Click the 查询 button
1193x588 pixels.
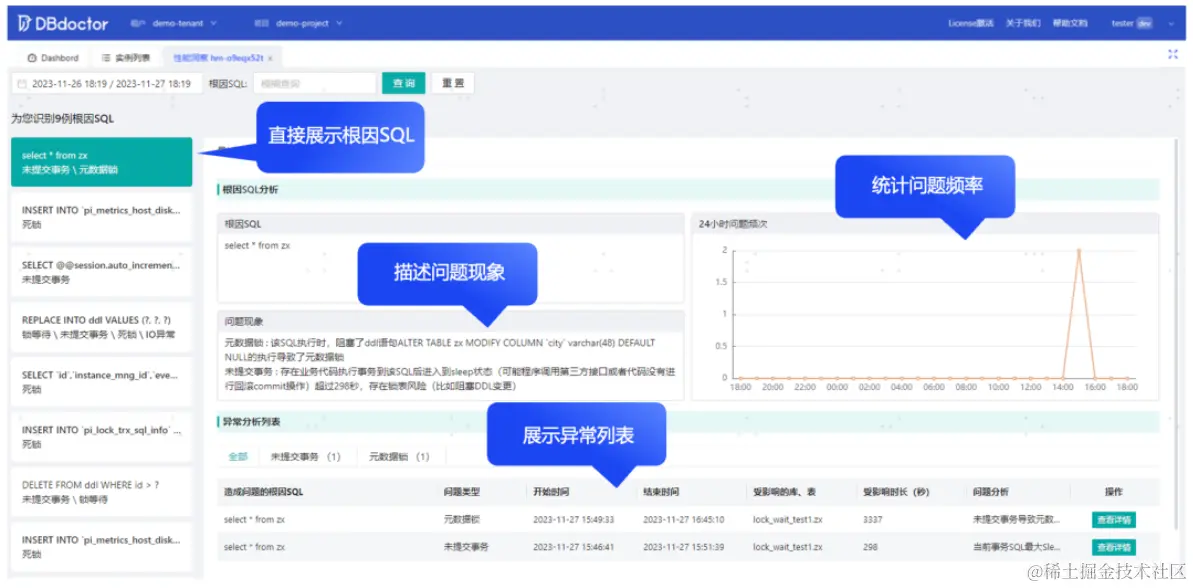(403, 84)
